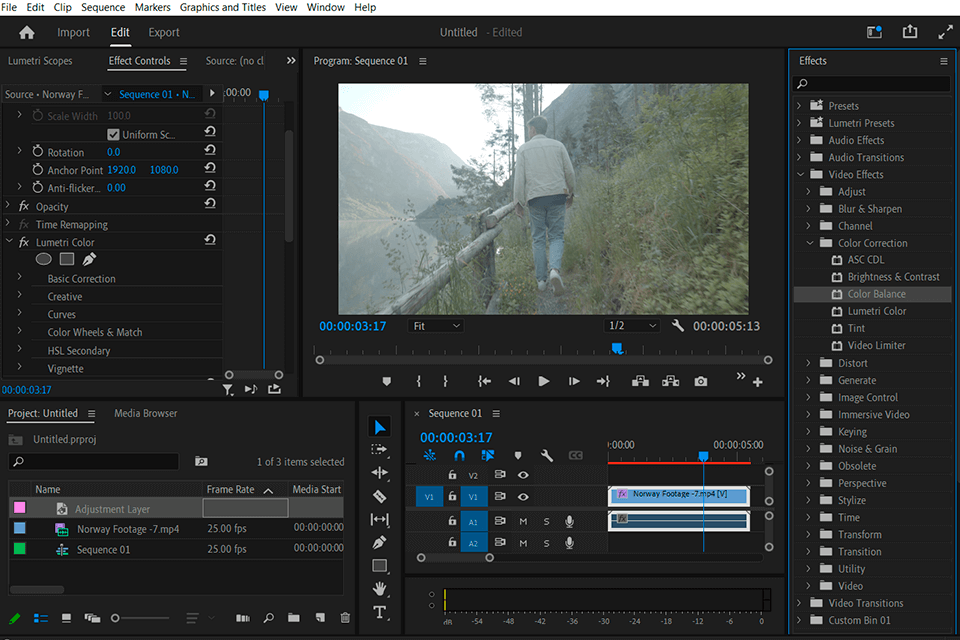
Task: Select the Type tool
Action: tap(380, 612)
